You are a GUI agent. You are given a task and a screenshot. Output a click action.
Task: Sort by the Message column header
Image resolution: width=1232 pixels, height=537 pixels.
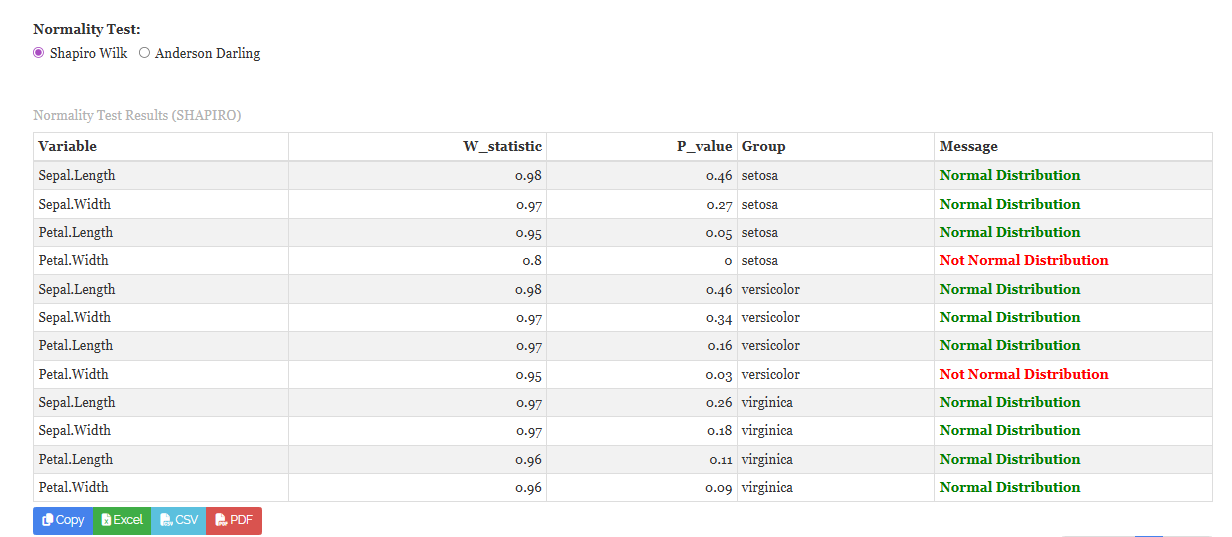[x=1073, y=146]
